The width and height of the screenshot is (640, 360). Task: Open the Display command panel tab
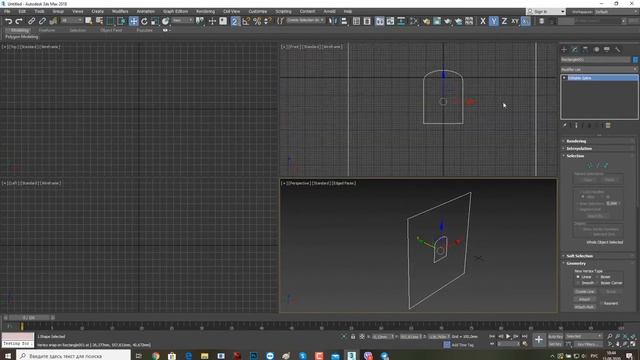[x=607, y=49]
